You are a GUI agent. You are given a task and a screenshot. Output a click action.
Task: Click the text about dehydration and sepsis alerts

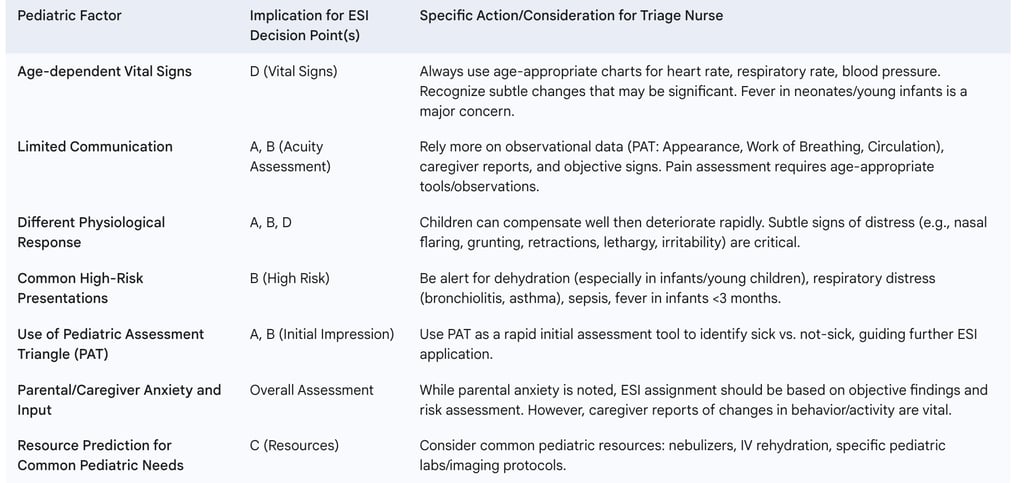coord(677,288)
